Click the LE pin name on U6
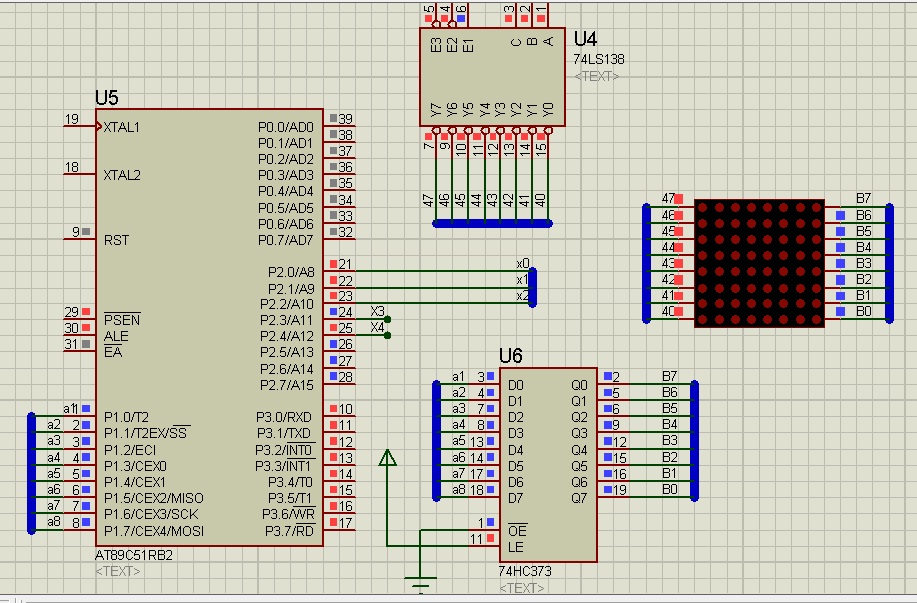The width and height of the screenshot is (917, 603). click(x=516, y=547)
